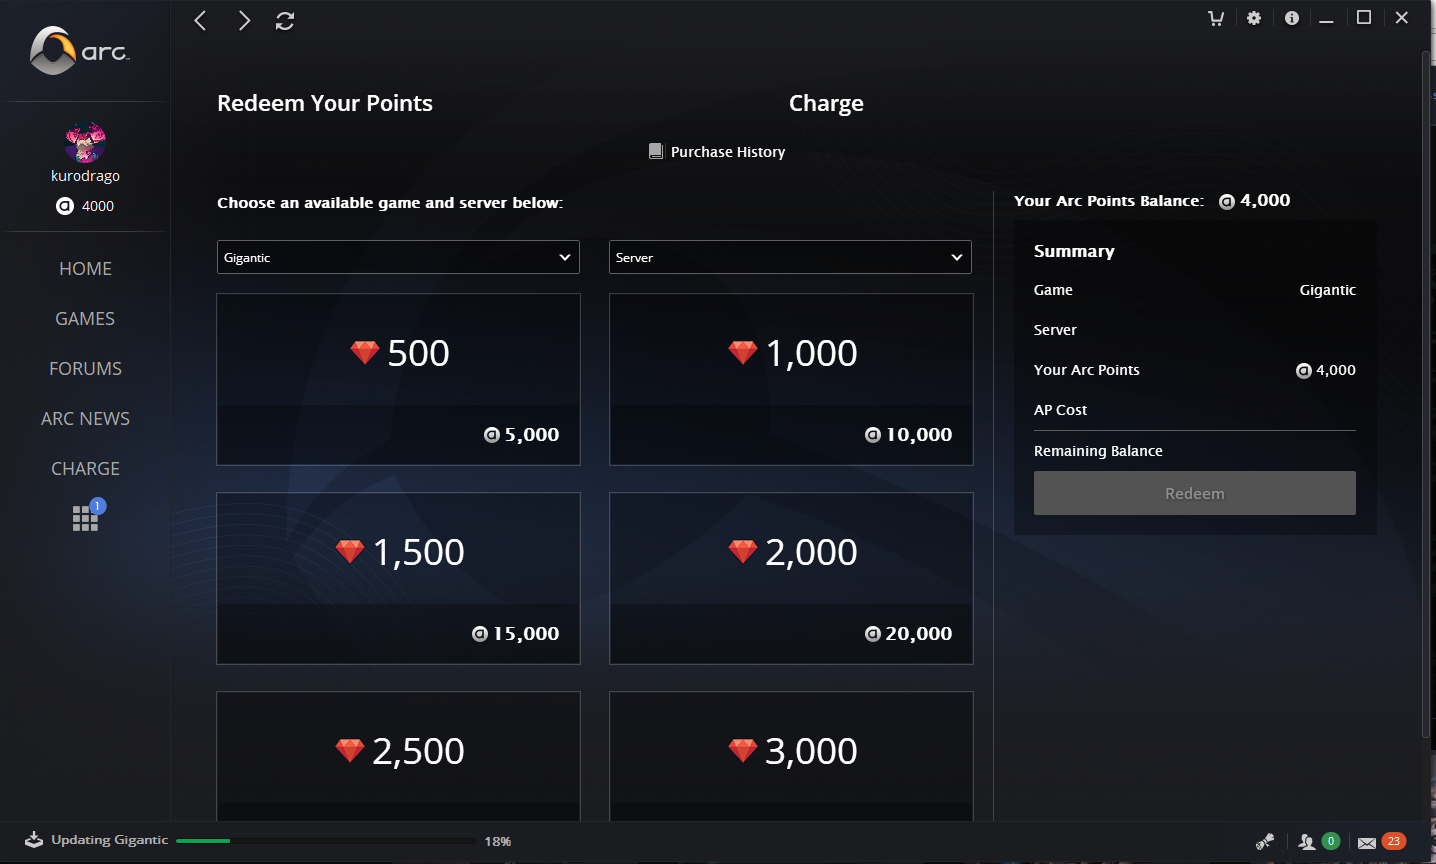Click the Updating Gigantic progress bar
The image size is (1436, 864).
[325, 841]
